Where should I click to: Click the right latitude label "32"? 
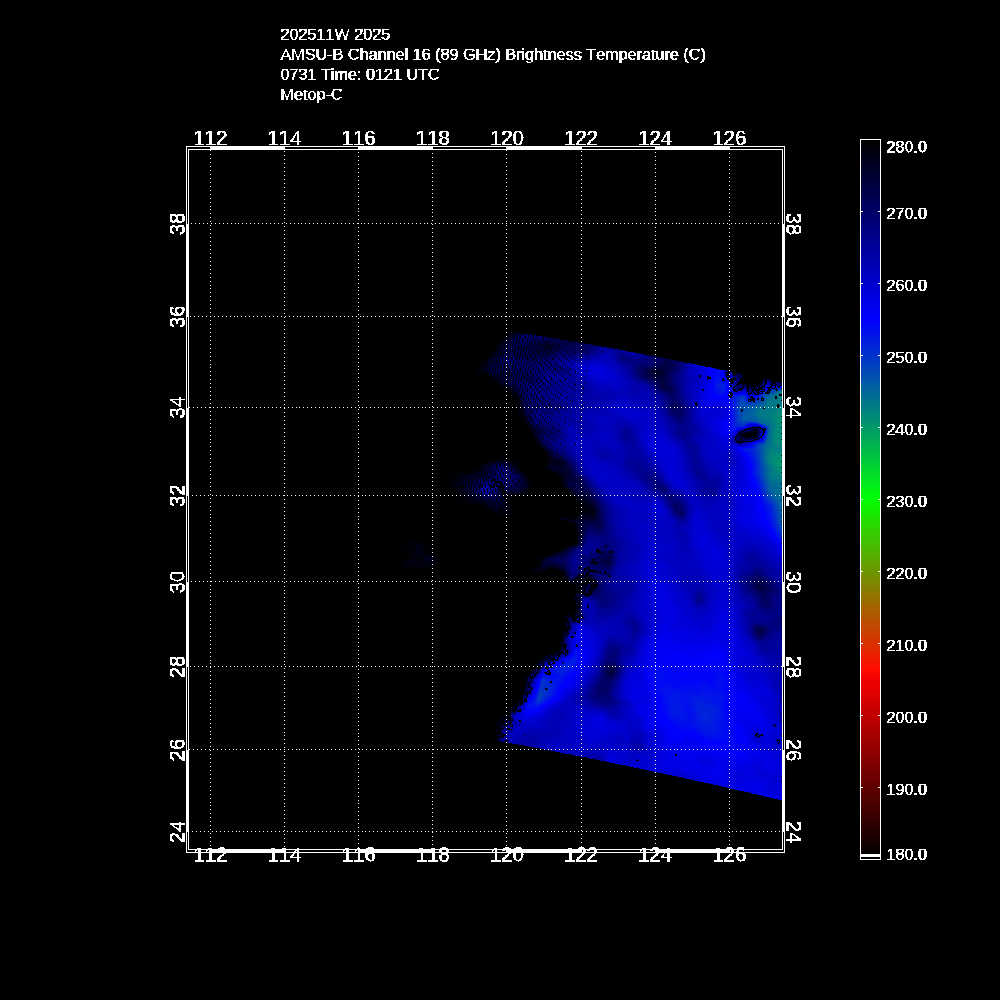click(x=793, y=496)
